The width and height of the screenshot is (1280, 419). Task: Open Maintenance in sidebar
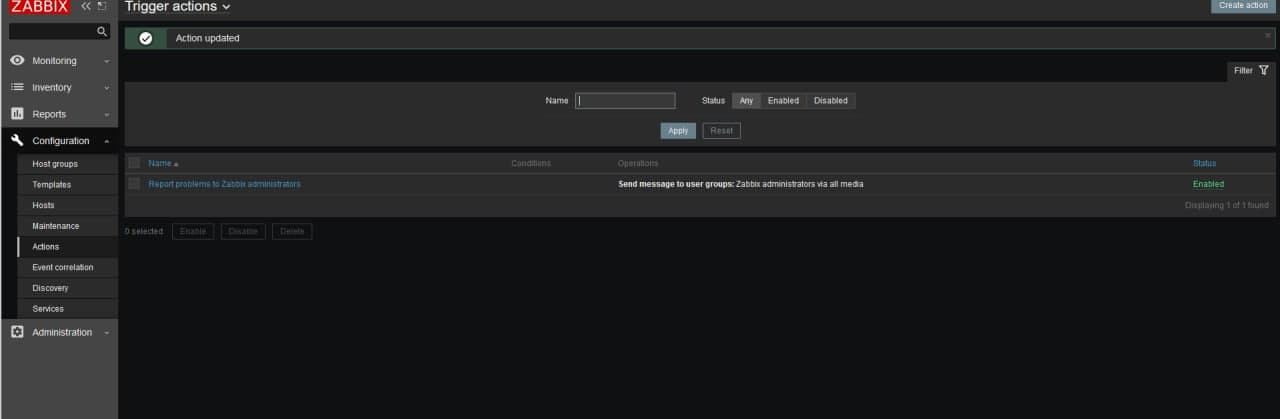[55, 226]
